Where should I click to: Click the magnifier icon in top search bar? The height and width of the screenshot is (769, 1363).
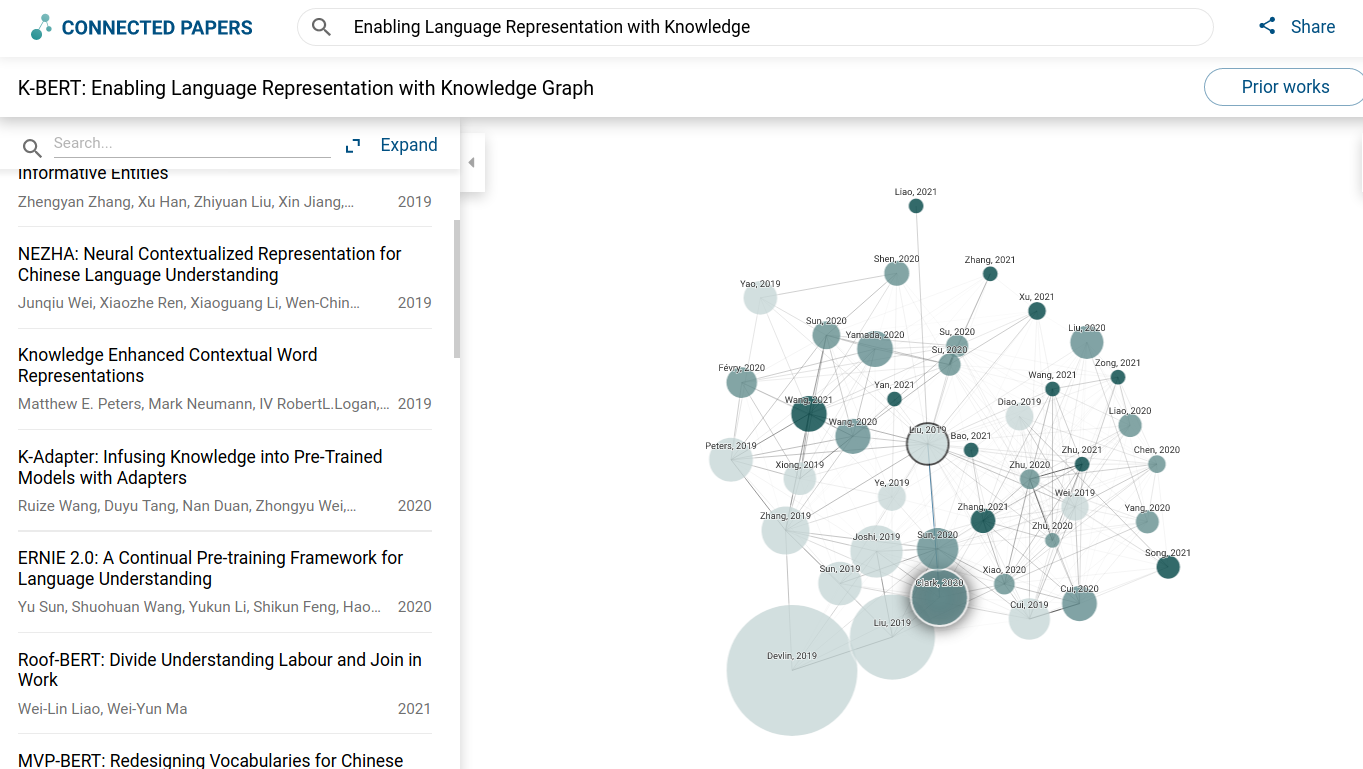coord(321,27)
